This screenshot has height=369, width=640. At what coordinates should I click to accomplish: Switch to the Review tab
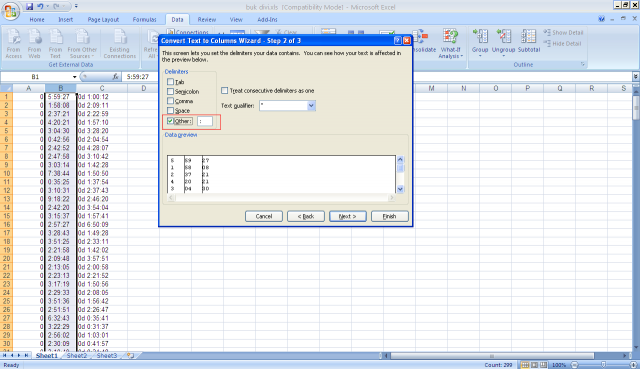(207, 19)
